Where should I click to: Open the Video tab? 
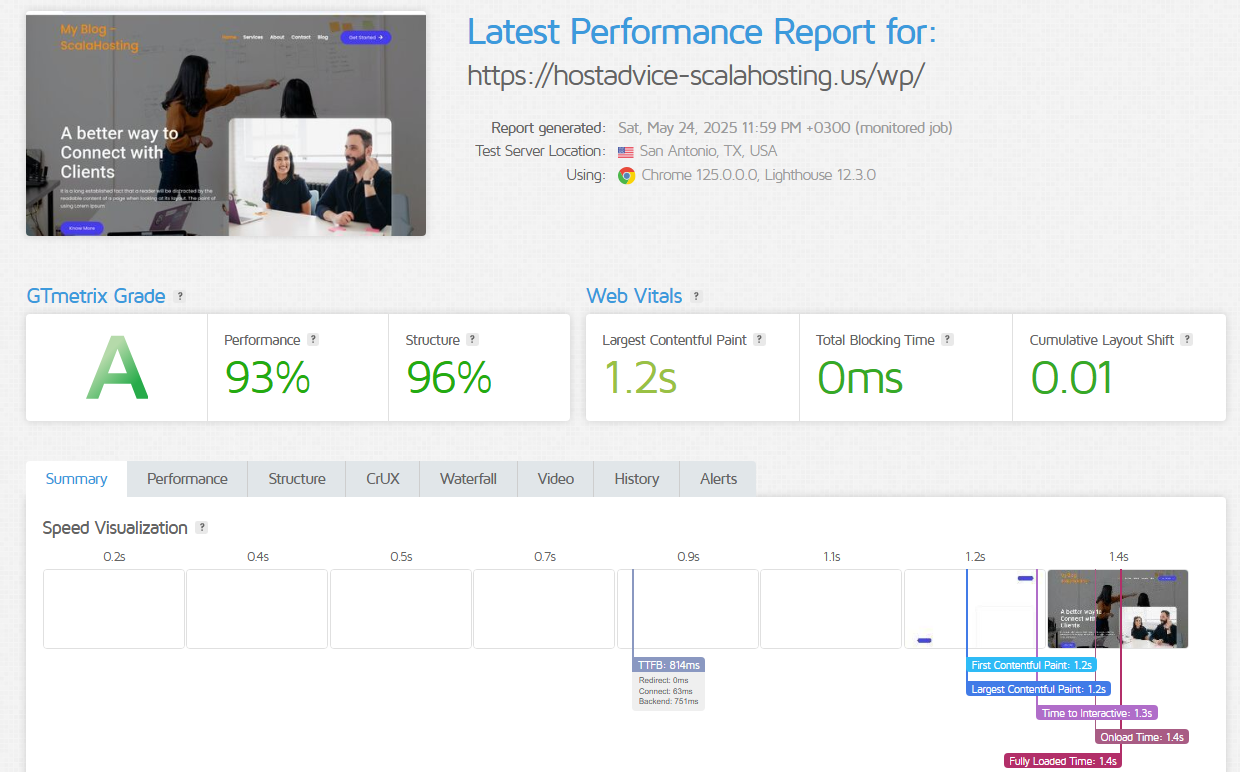[x=555, y=479]
